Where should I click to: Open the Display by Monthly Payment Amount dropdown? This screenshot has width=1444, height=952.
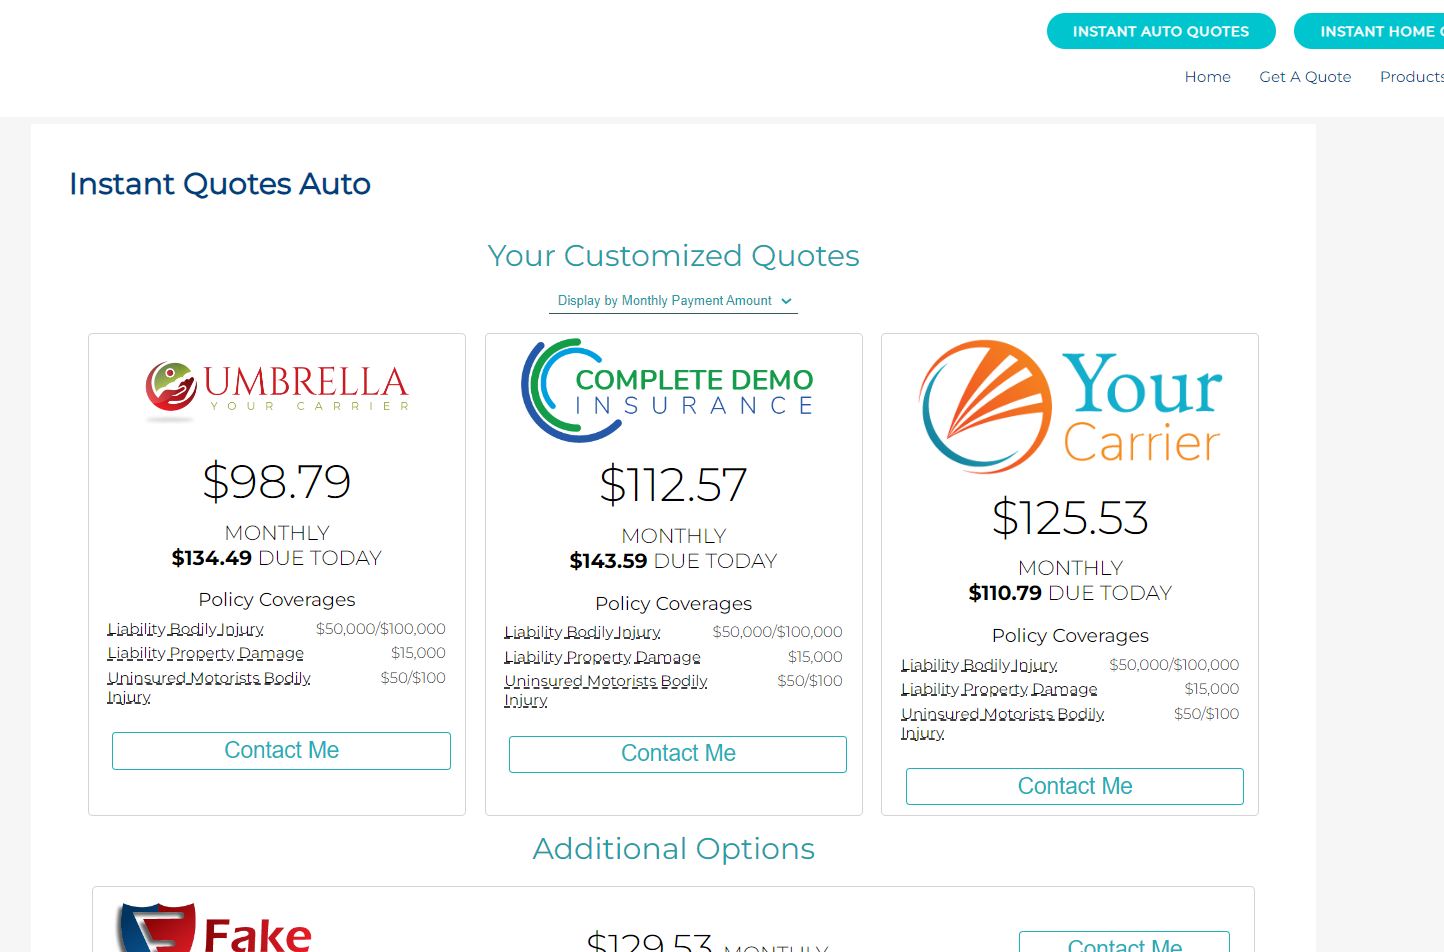[673, 301]
